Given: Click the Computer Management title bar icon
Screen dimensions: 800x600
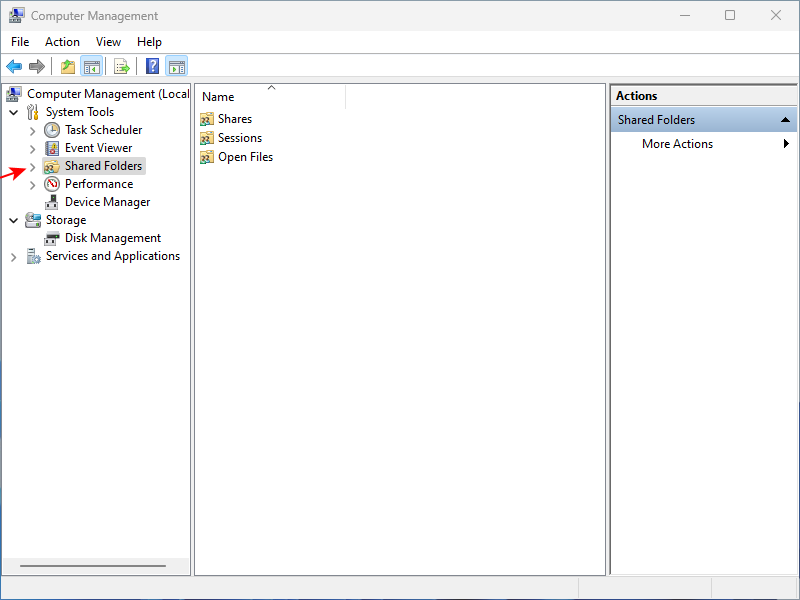Looking at the screenshot, I should tap(16, 15).
